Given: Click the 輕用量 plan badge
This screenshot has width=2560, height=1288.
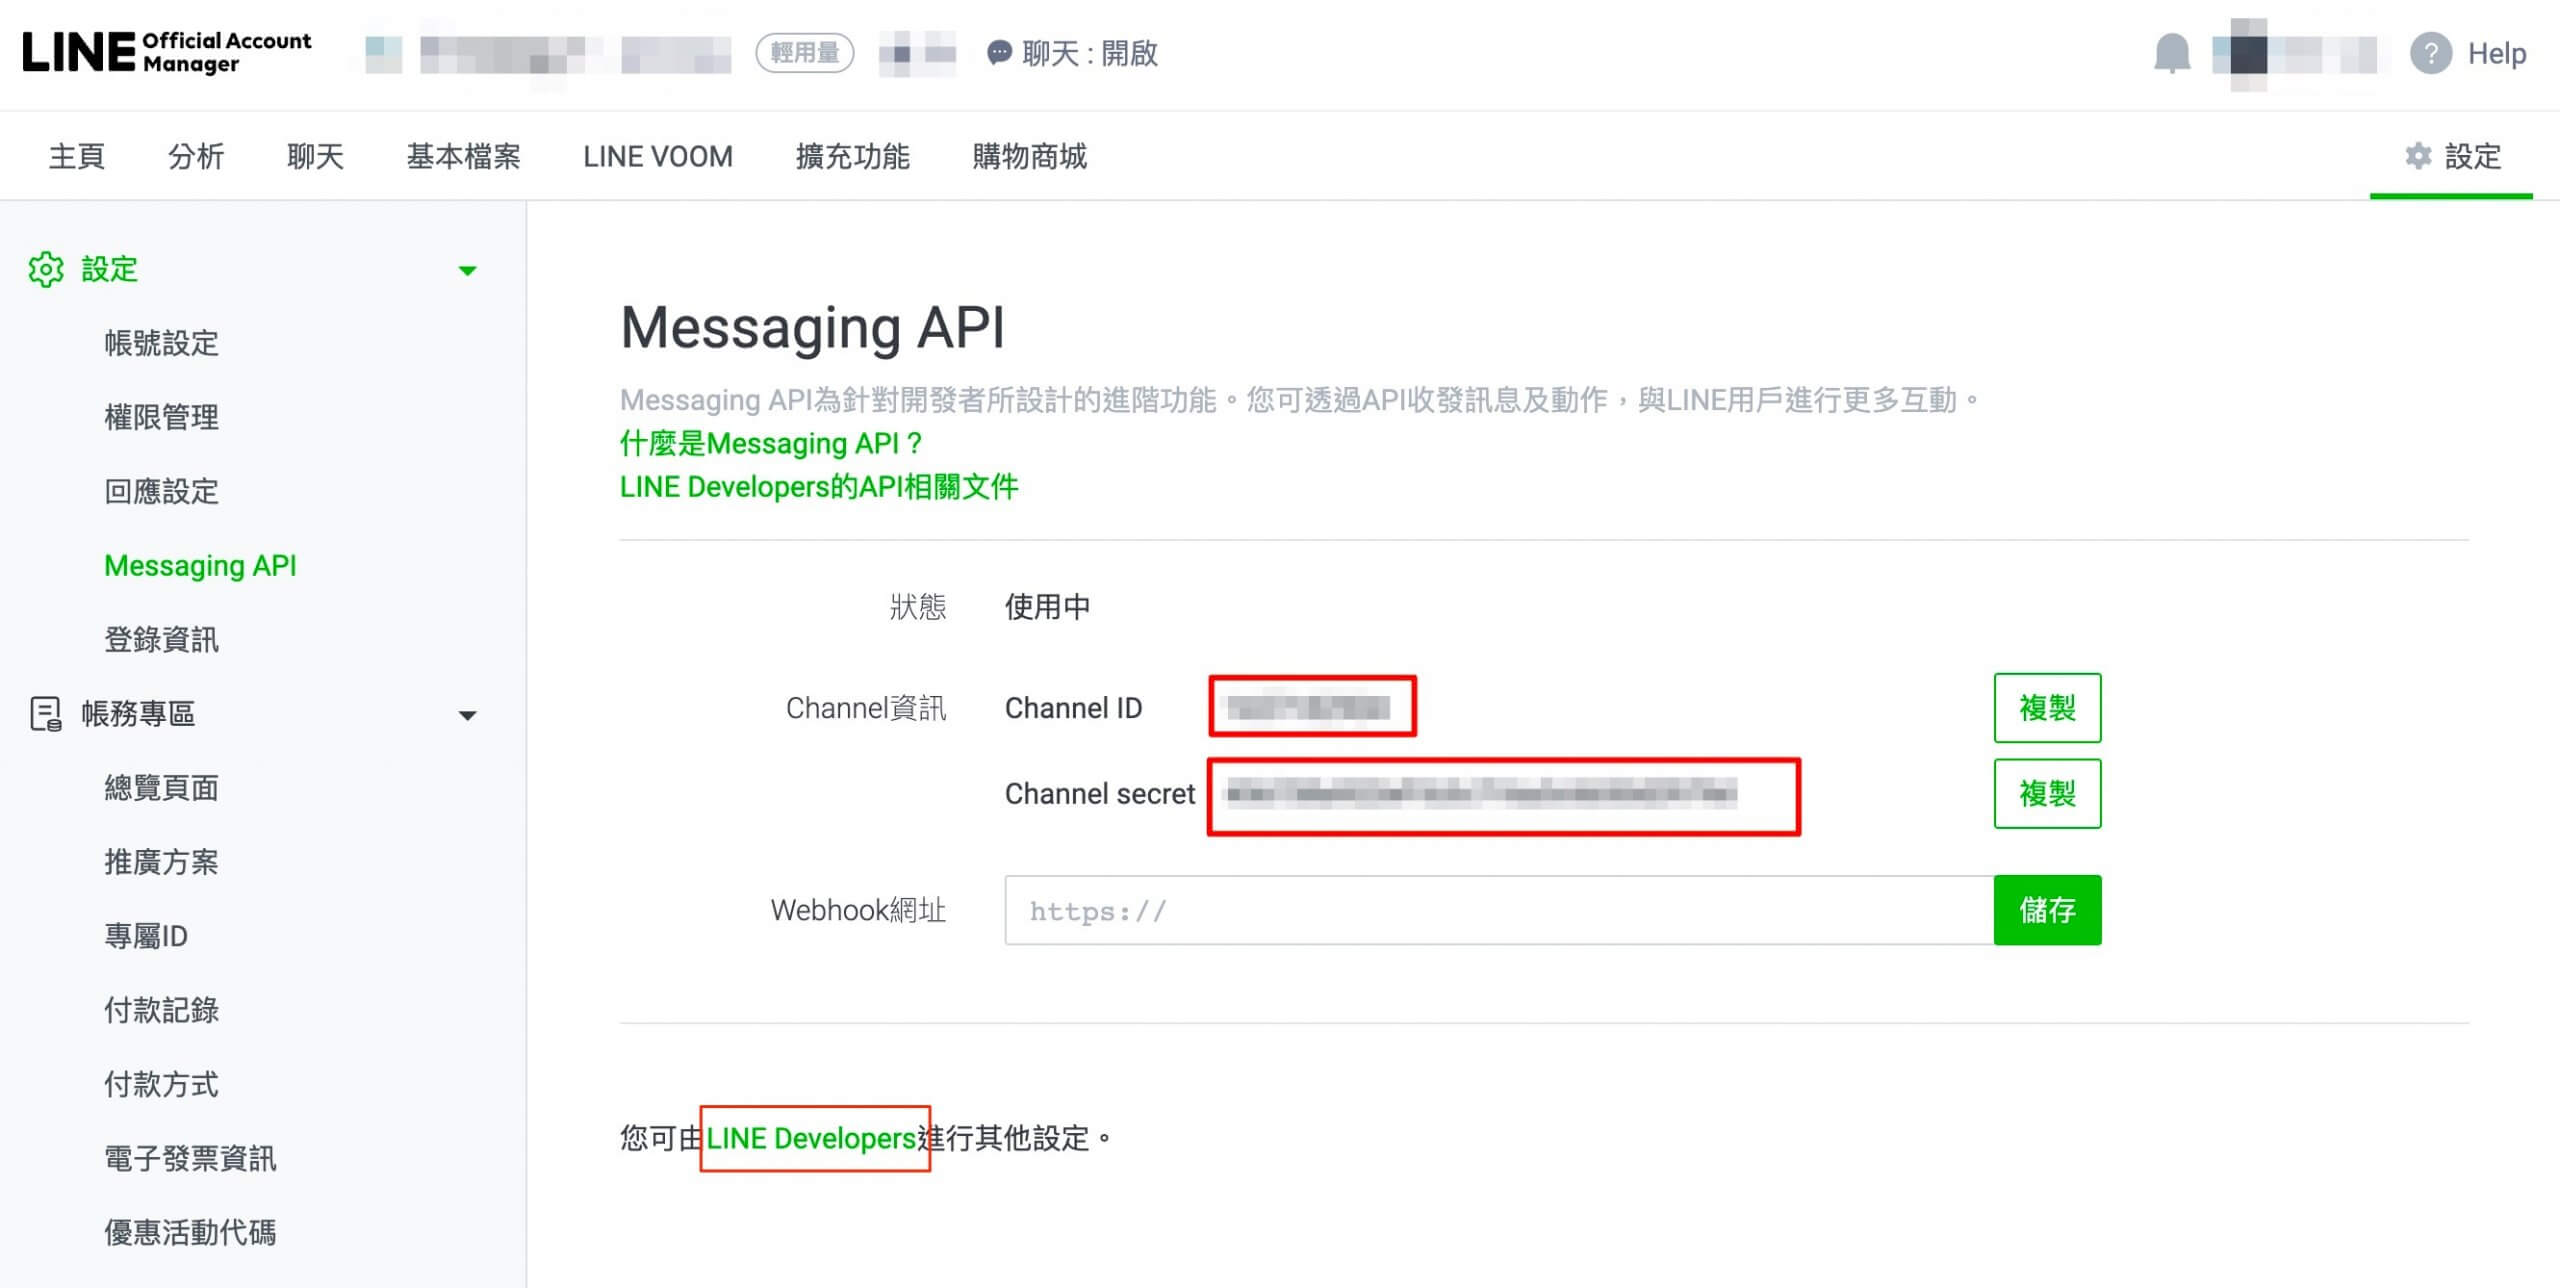Looking at the screenshot, I should tap(805, 53).
